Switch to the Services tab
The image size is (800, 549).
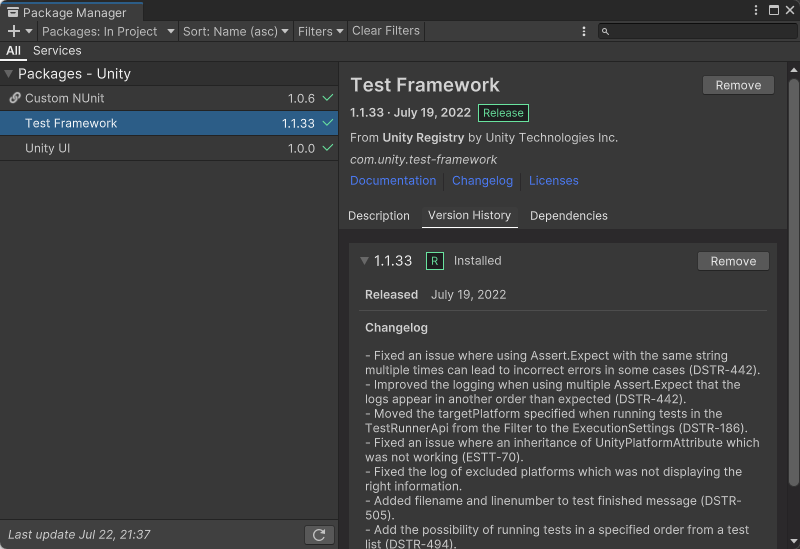click(x=57, y=51)
